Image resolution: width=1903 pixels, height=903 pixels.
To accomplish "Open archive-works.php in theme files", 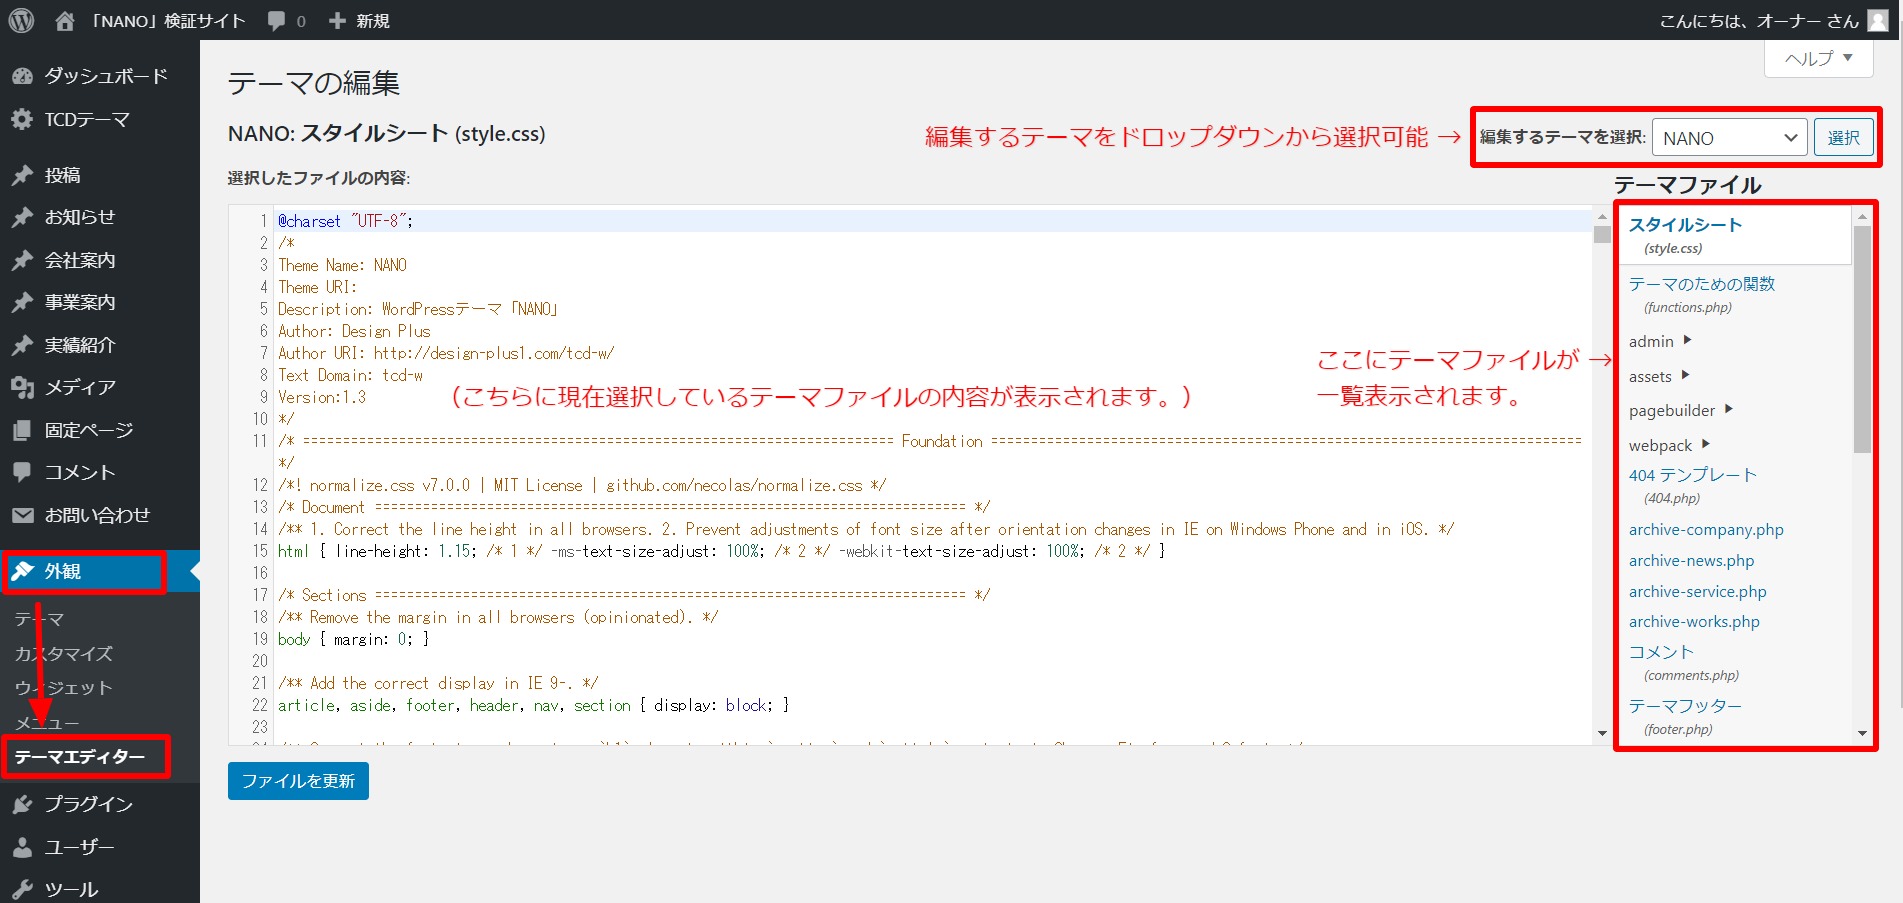I will click(x=1694, y=622).
